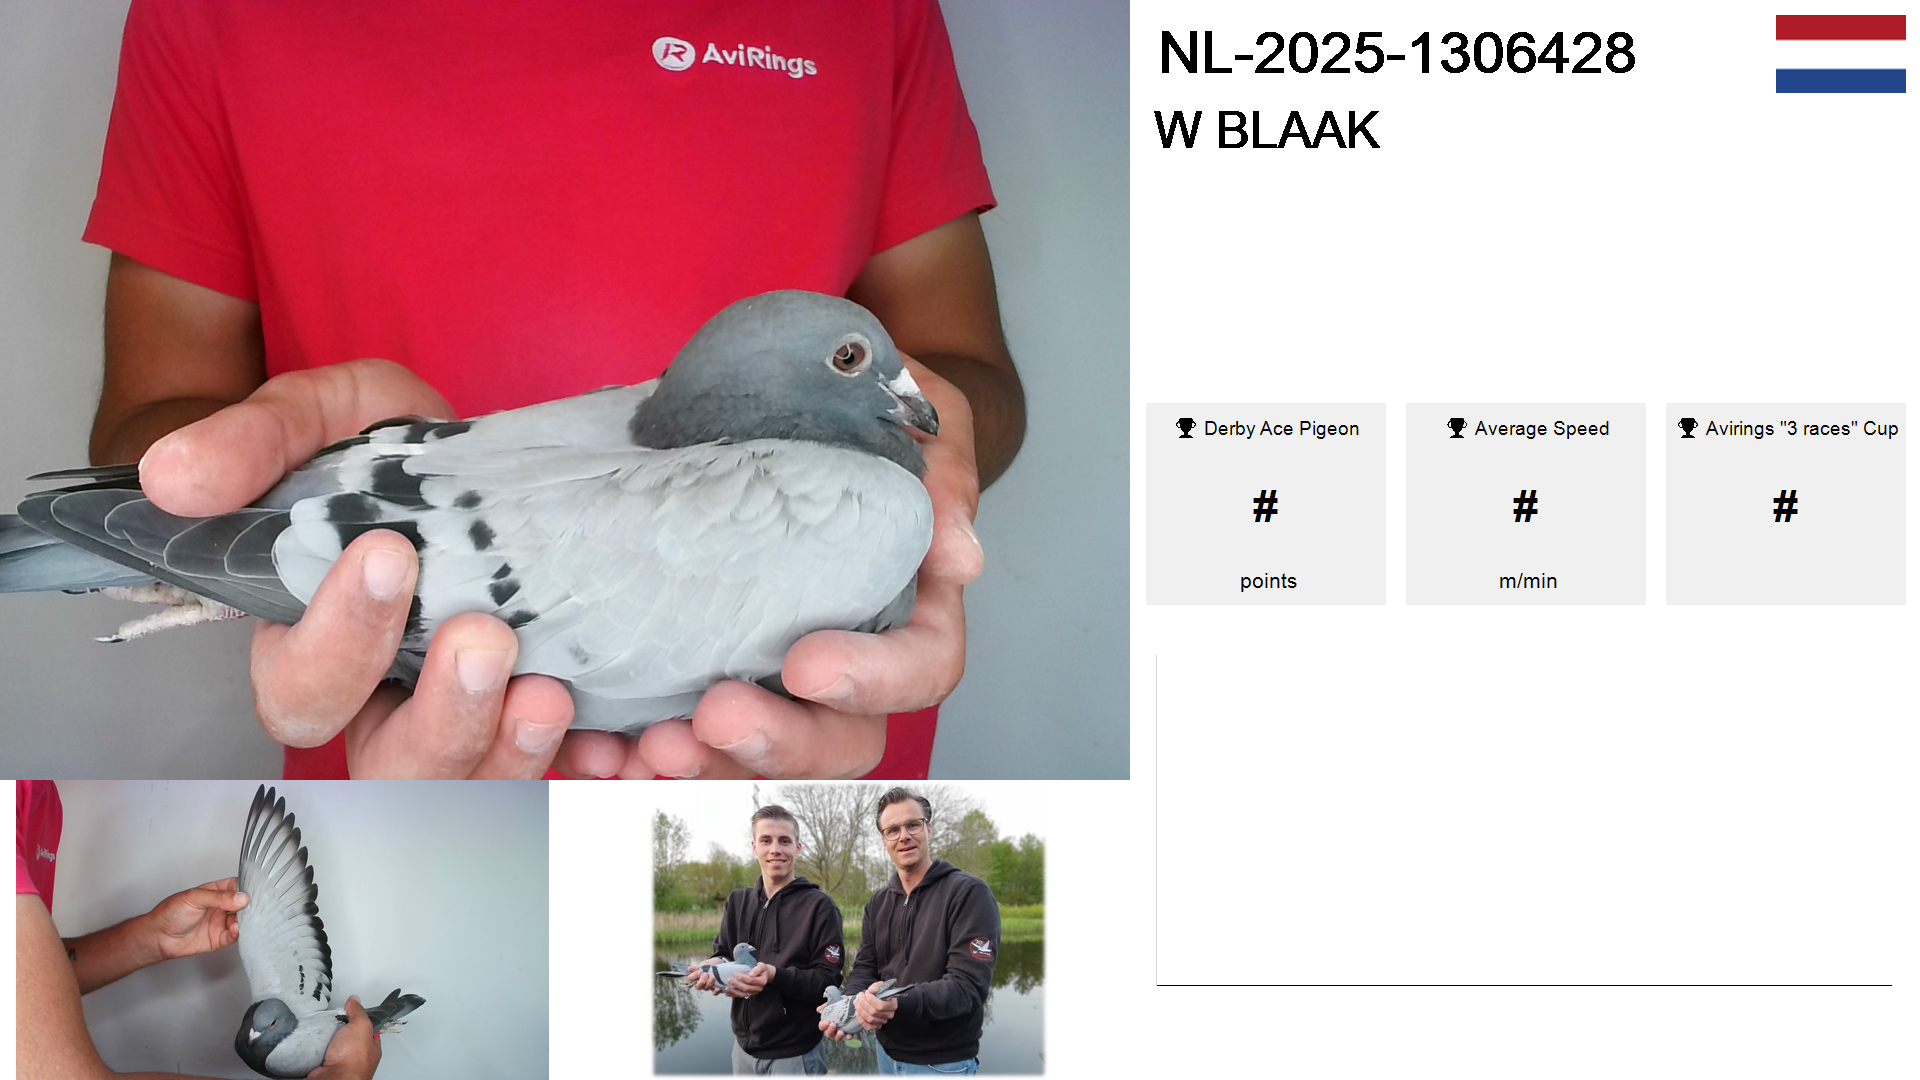Click the Netherlands flag icon
1920x1080 pixels.
pos(1840,54)
